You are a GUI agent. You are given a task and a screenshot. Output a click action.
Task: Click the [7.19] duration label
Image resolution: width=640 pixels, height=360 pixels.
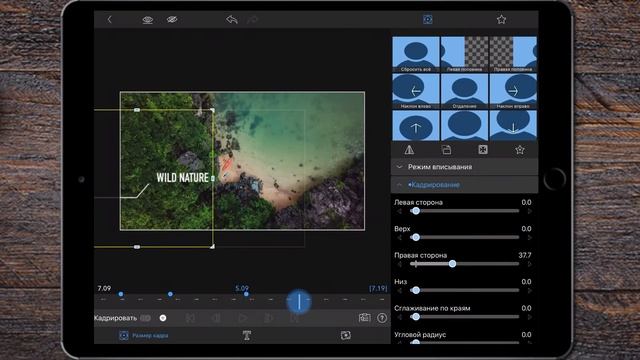378,288
